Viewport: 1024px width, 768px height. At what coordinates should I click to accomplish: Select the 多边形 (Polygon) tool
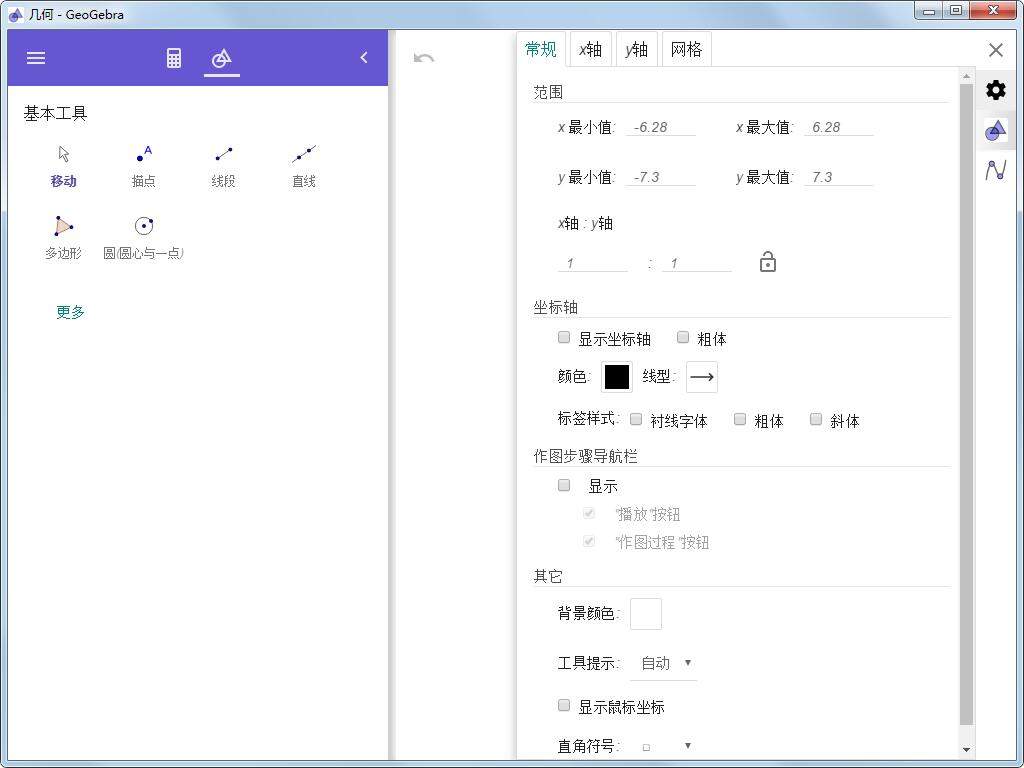63,237
